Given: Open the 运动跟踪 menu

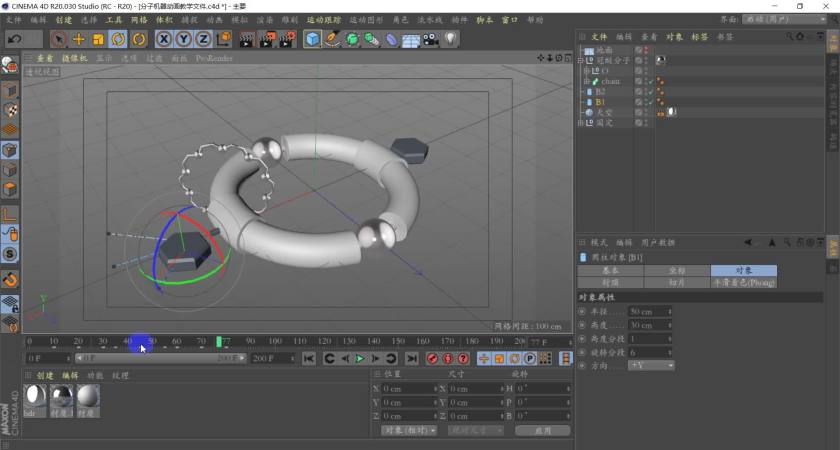Looking at the screenshot, I should pyautogui.click(x=323, y=20).
